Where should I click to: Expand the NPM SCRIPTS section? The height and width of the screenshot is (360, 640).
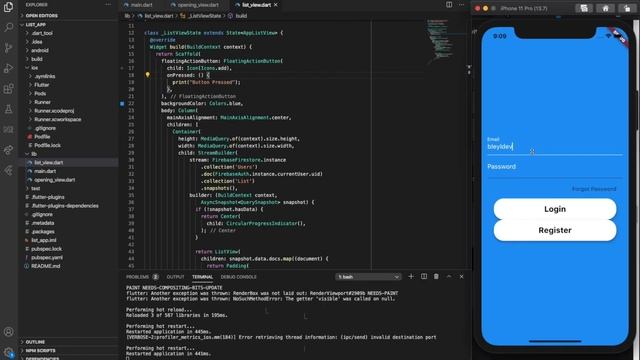point(40,351)
